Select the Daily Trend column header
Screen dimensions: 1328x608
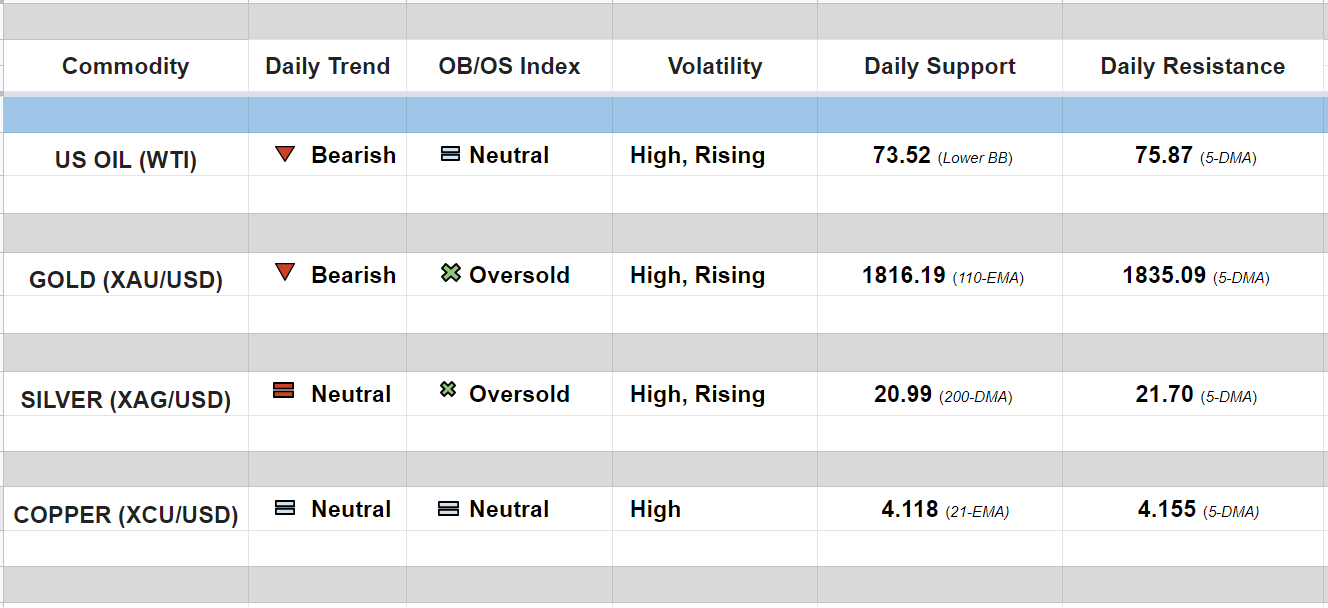[327, 66]
